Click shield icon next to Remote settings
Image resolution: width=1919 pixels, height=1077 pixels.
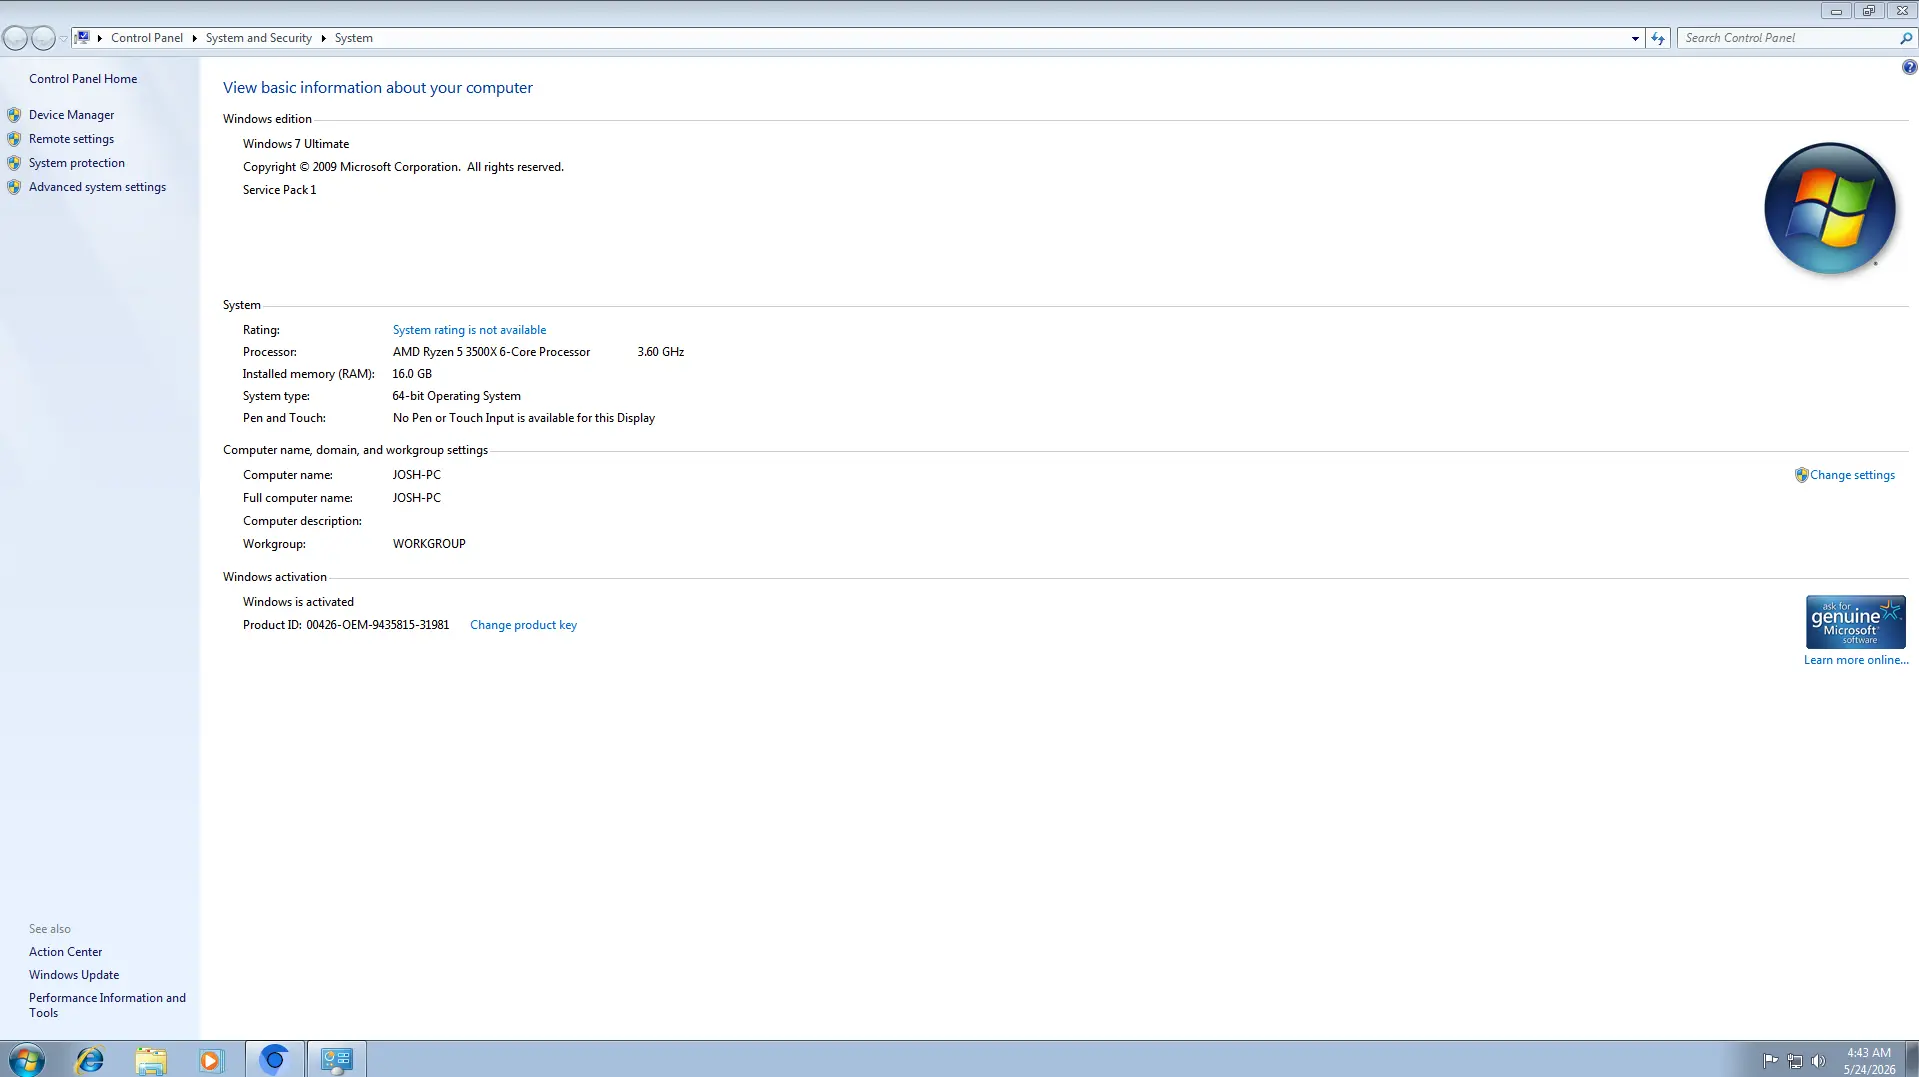(14, 139)
